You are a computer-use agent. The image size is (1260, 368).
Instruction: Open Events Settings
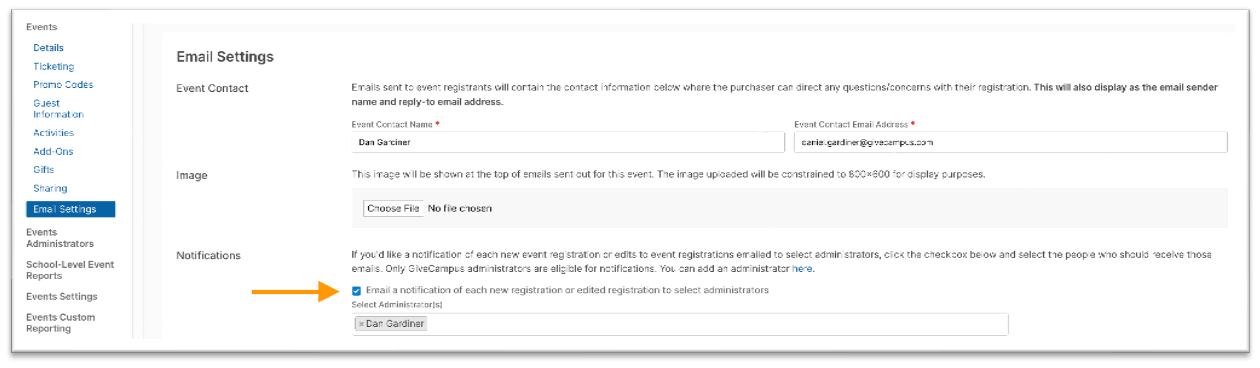(x=62, y=297)
